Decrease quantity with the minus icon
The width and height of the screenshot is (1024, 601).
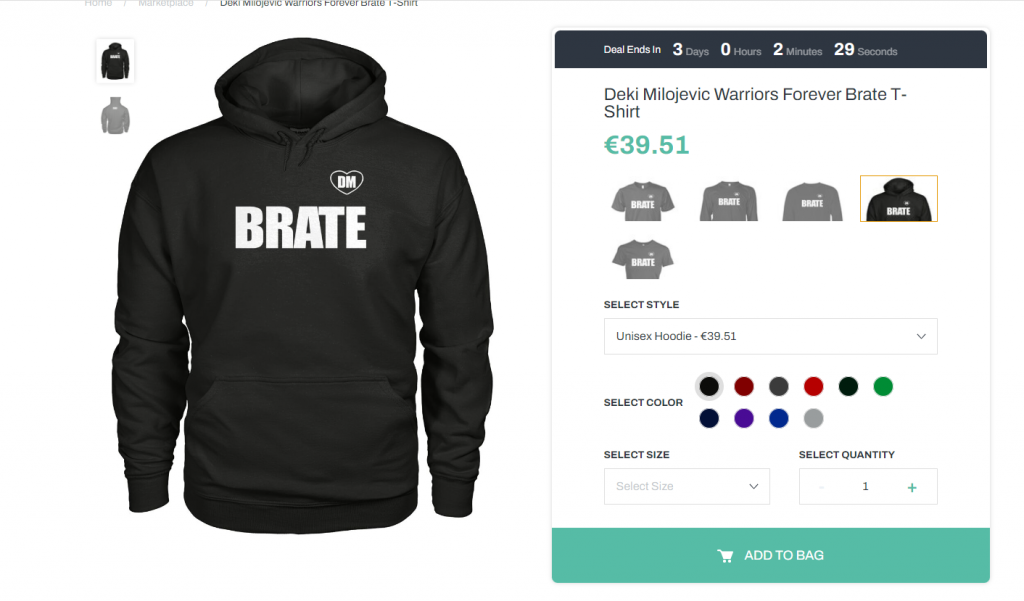[821, 487]
